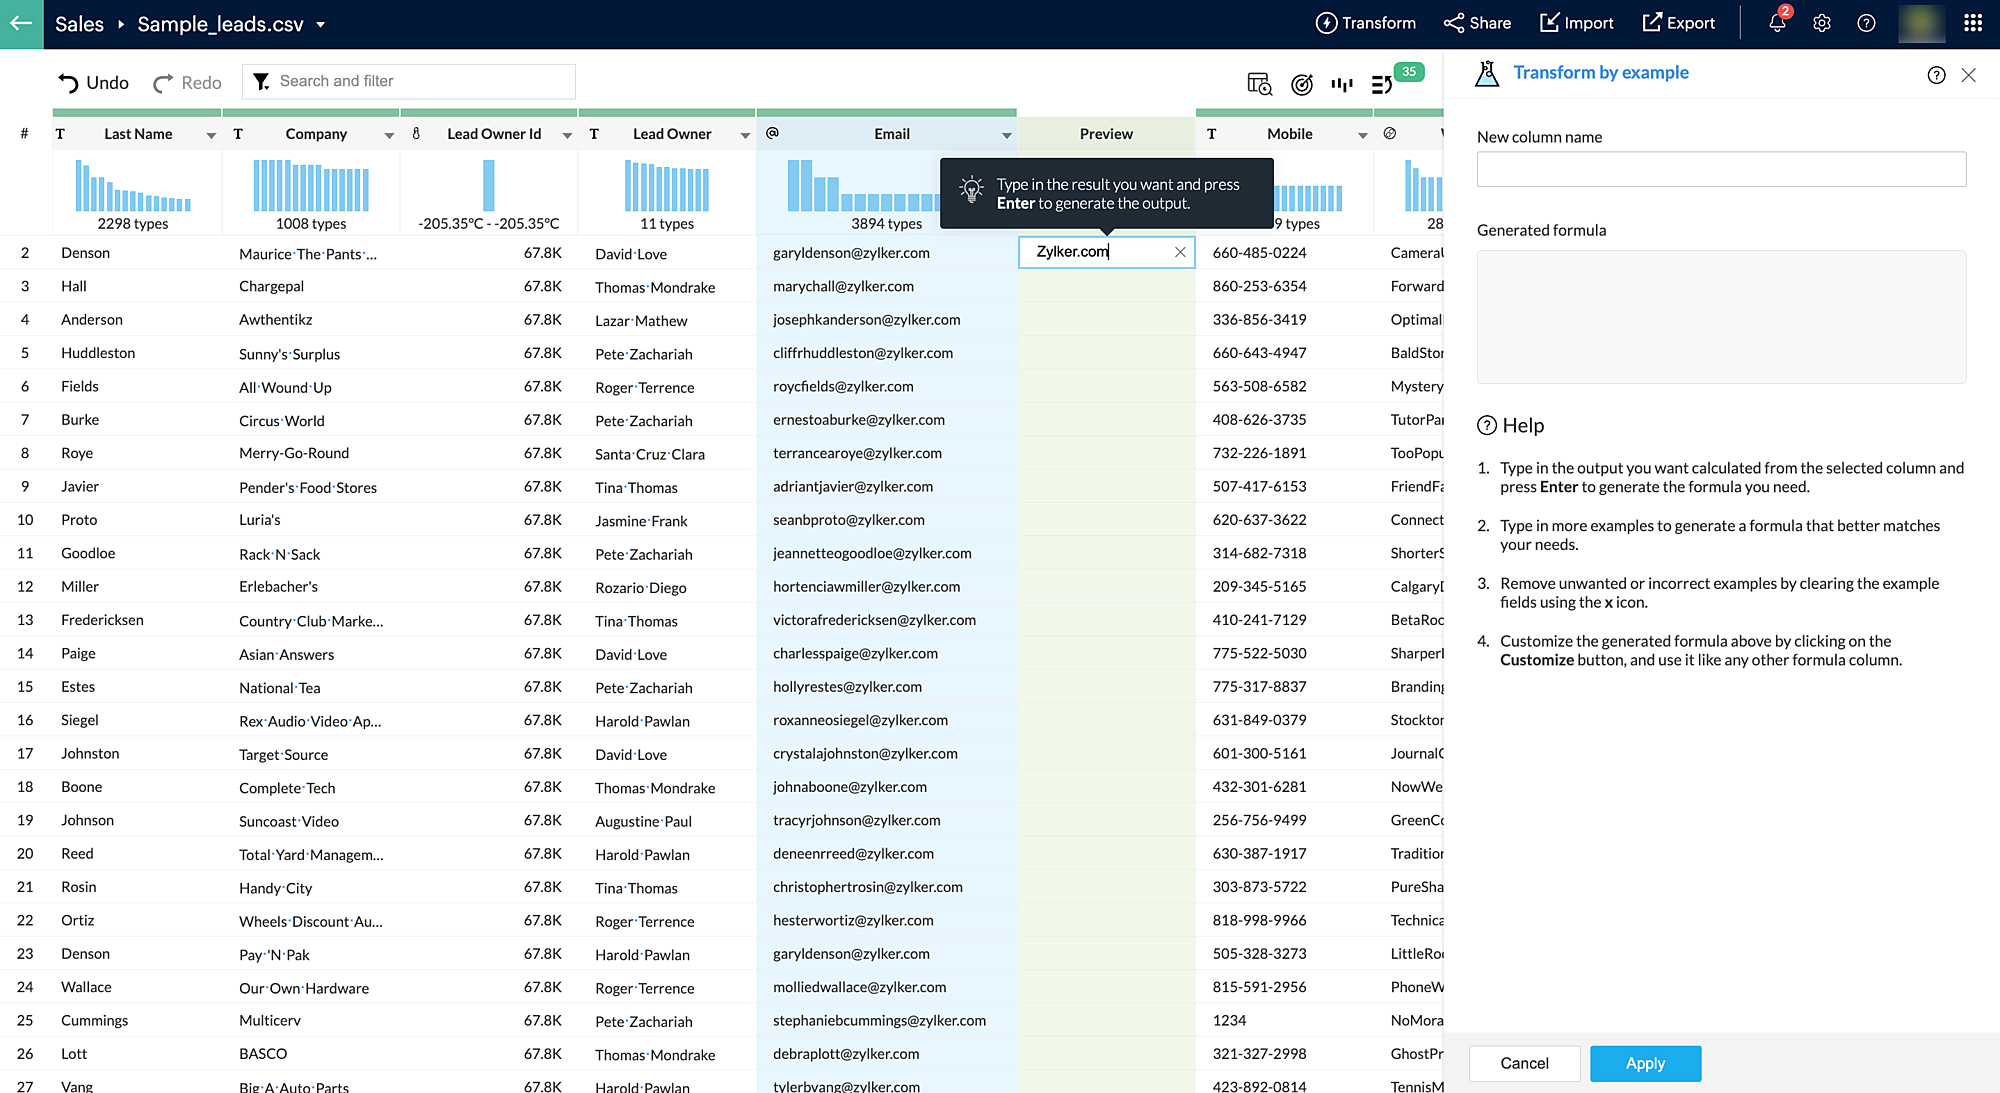Click the data quality bars icon
The height and width of the screenshot is (1093, 2000).
coord(1341,85)
